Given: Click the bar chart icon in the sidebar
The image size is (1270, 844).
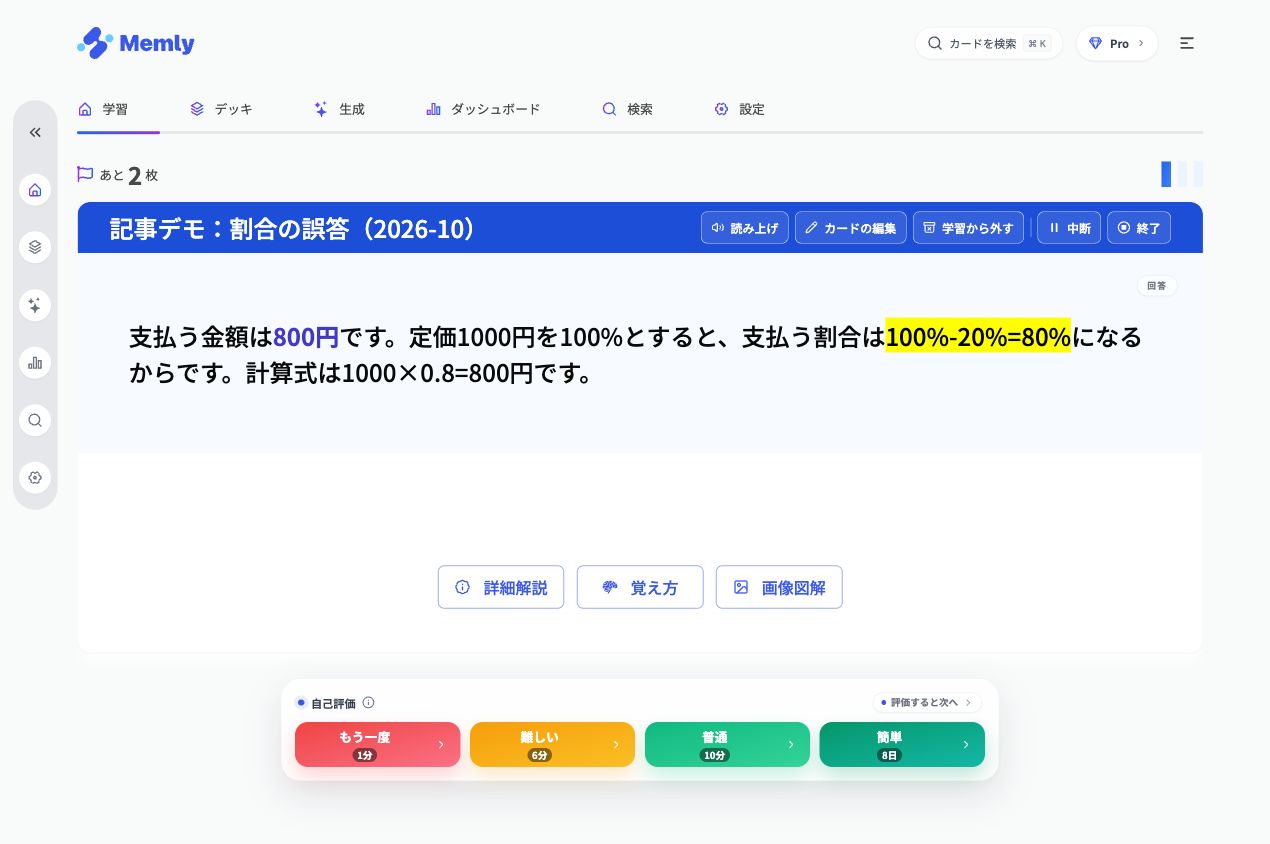Looking at the screenshot, I should [35, 362].
